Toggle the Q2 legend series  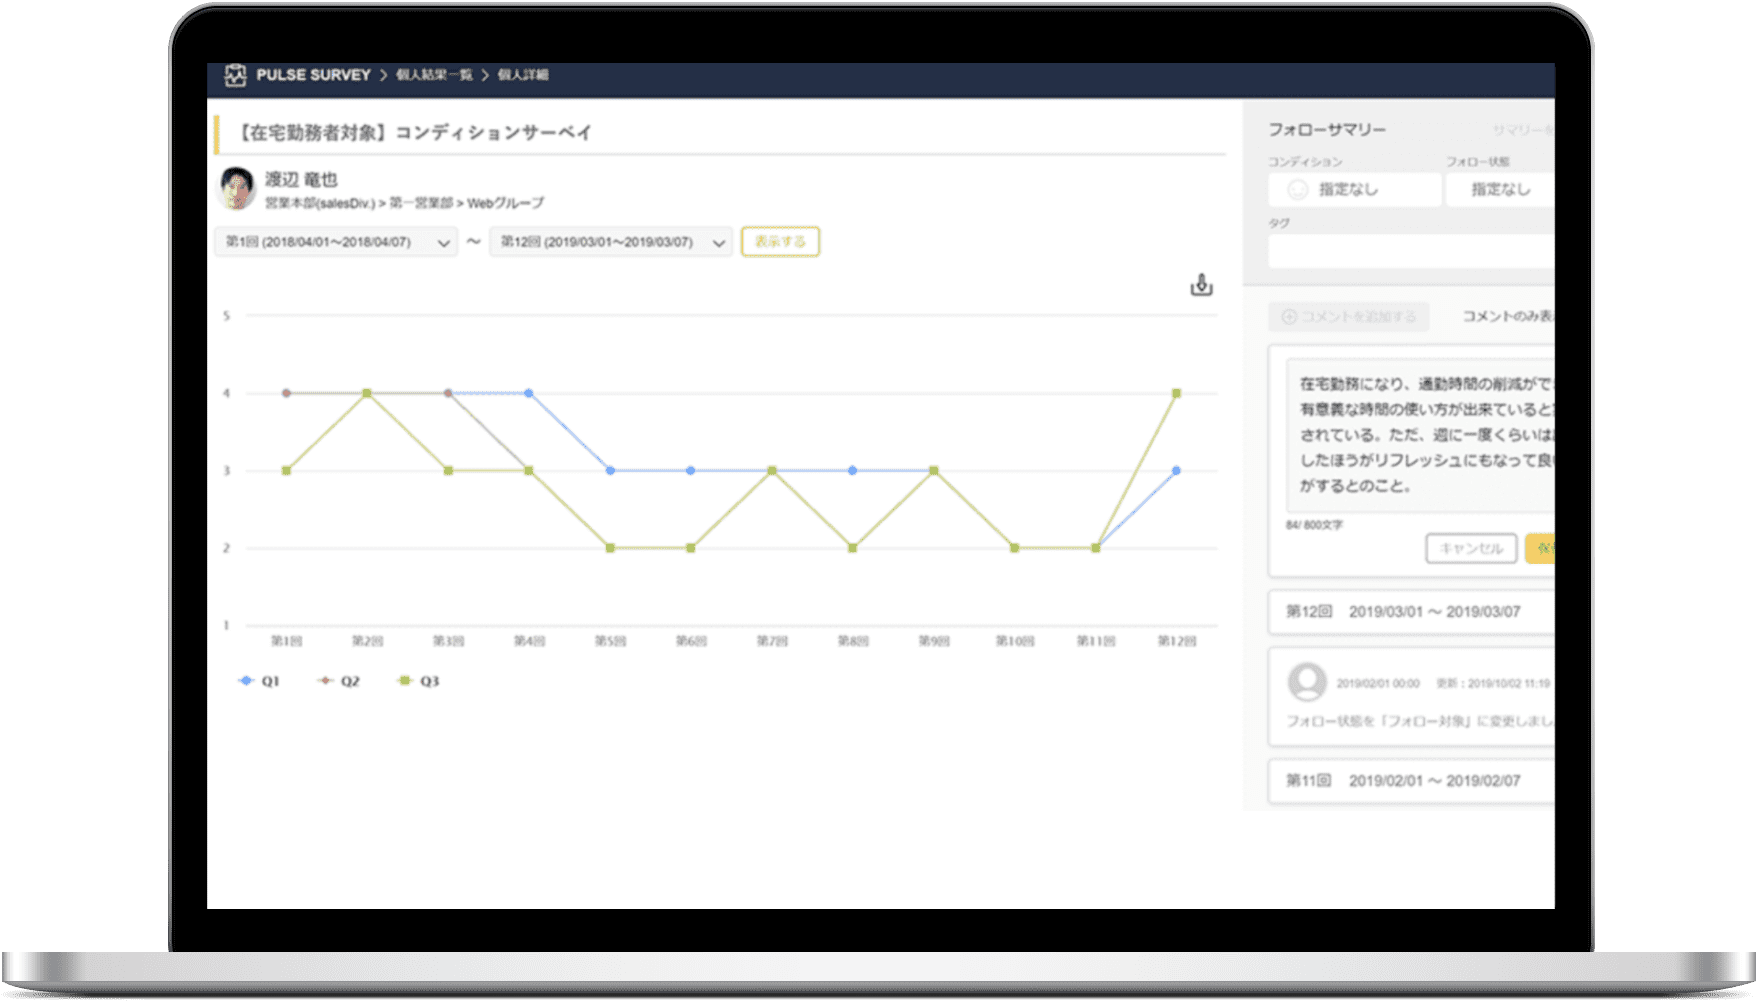pos(339,681)
